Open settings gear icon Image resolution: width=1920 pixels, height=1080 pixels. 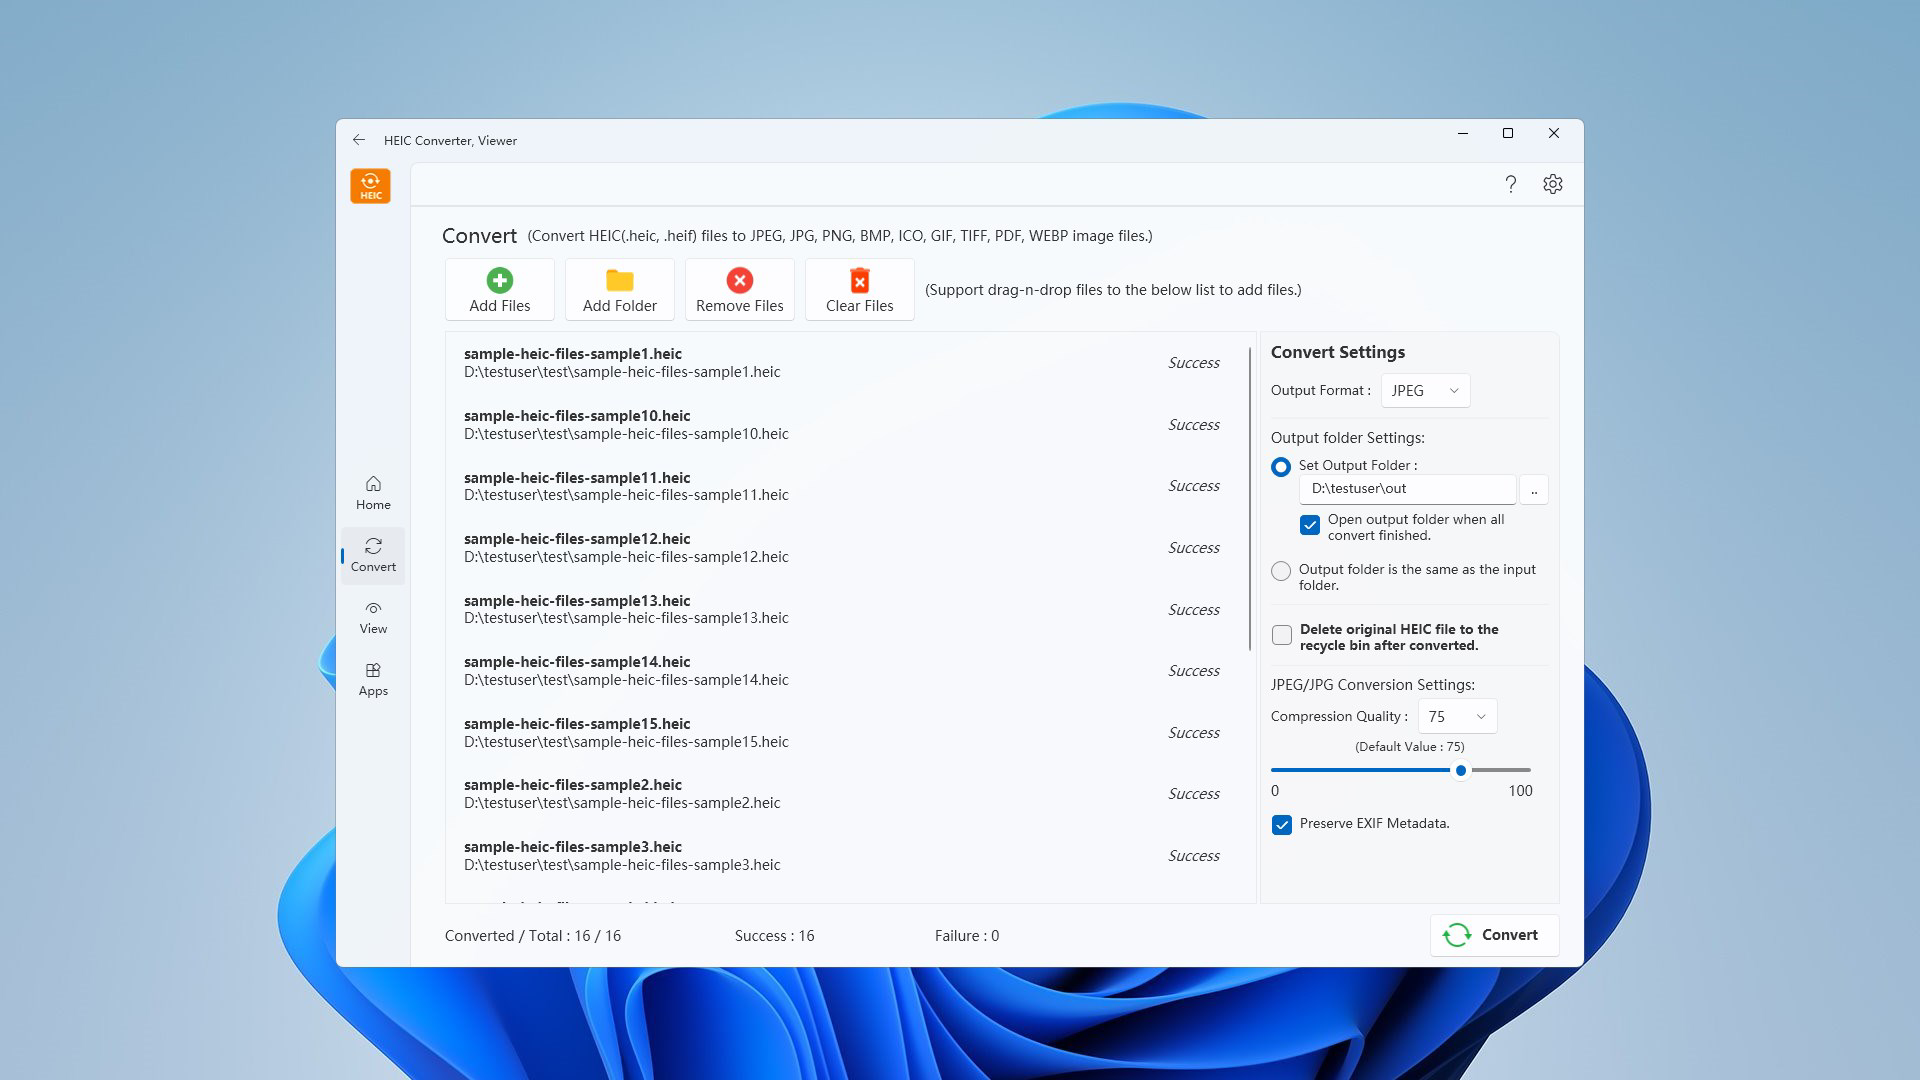coord(1552,184)
